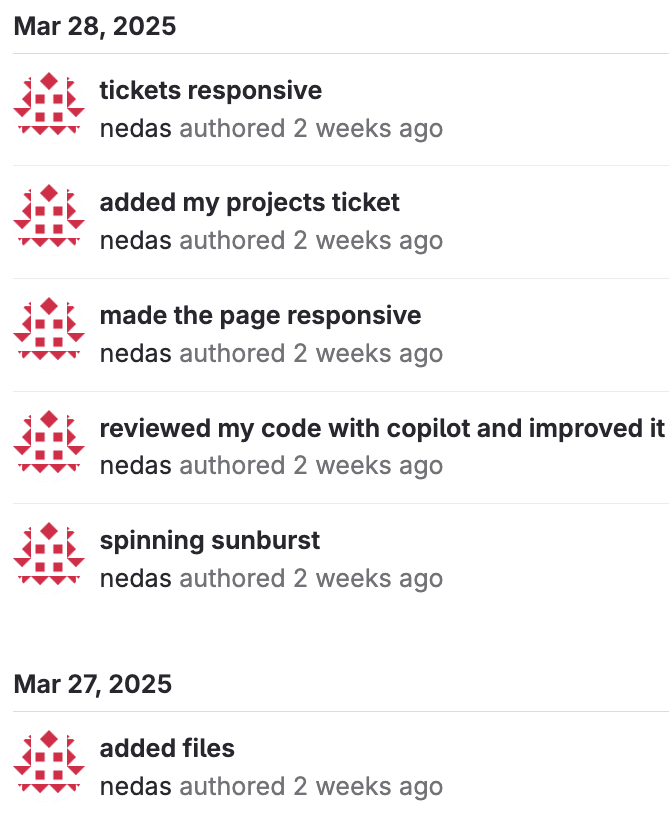Click 'nedas' under the copilot review commit

click(x=135, y=466)
